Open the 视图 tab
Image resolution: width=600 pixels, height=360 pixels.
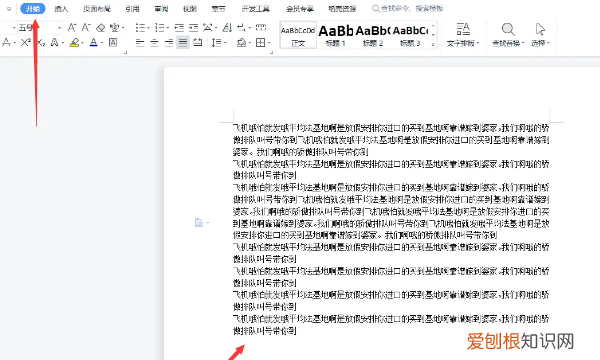pyautogui.click(x=190, y=8)
